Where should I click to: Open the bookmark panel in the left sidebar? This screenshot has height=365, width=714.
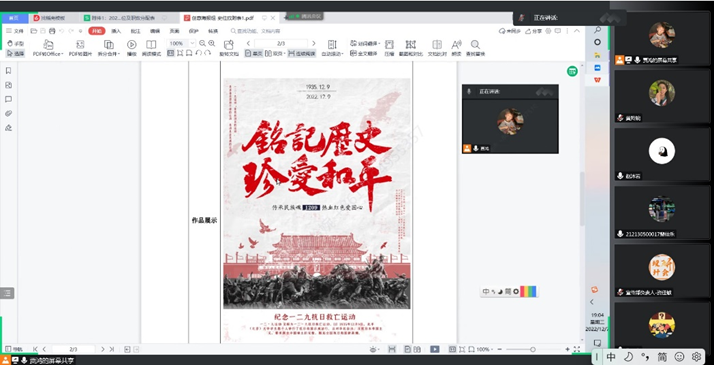[8, 71]
